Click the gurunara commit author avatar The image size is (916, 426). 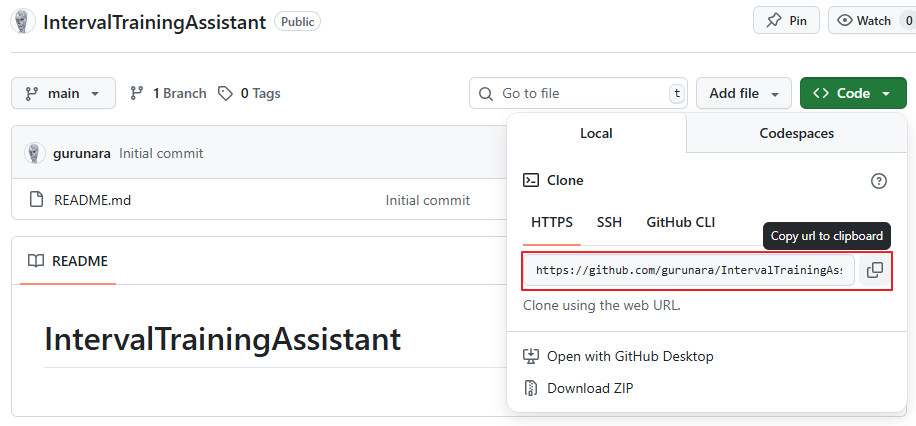pyautogui.click(x=34, y=153)
